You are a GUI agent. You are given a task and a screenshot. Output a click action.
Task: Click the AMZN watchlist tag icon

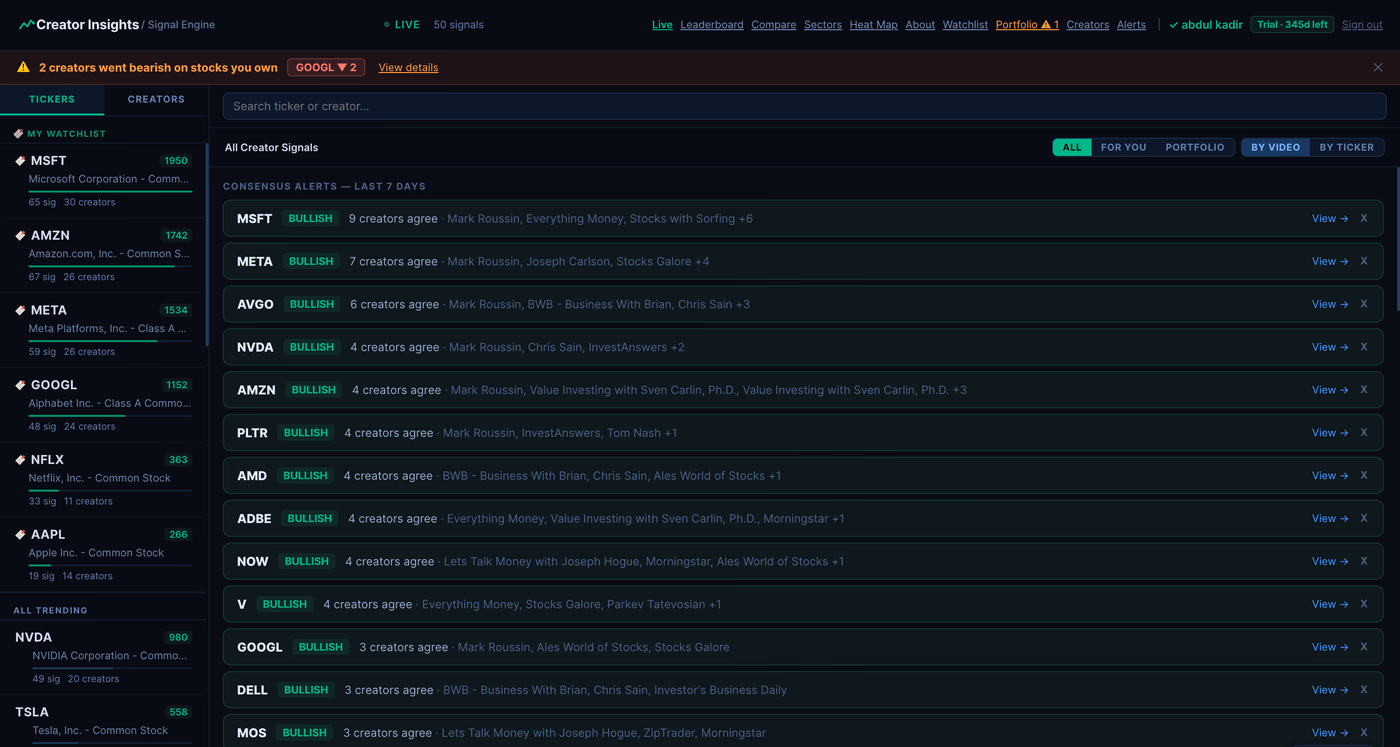pyautogui.click(x=20, y=235)
